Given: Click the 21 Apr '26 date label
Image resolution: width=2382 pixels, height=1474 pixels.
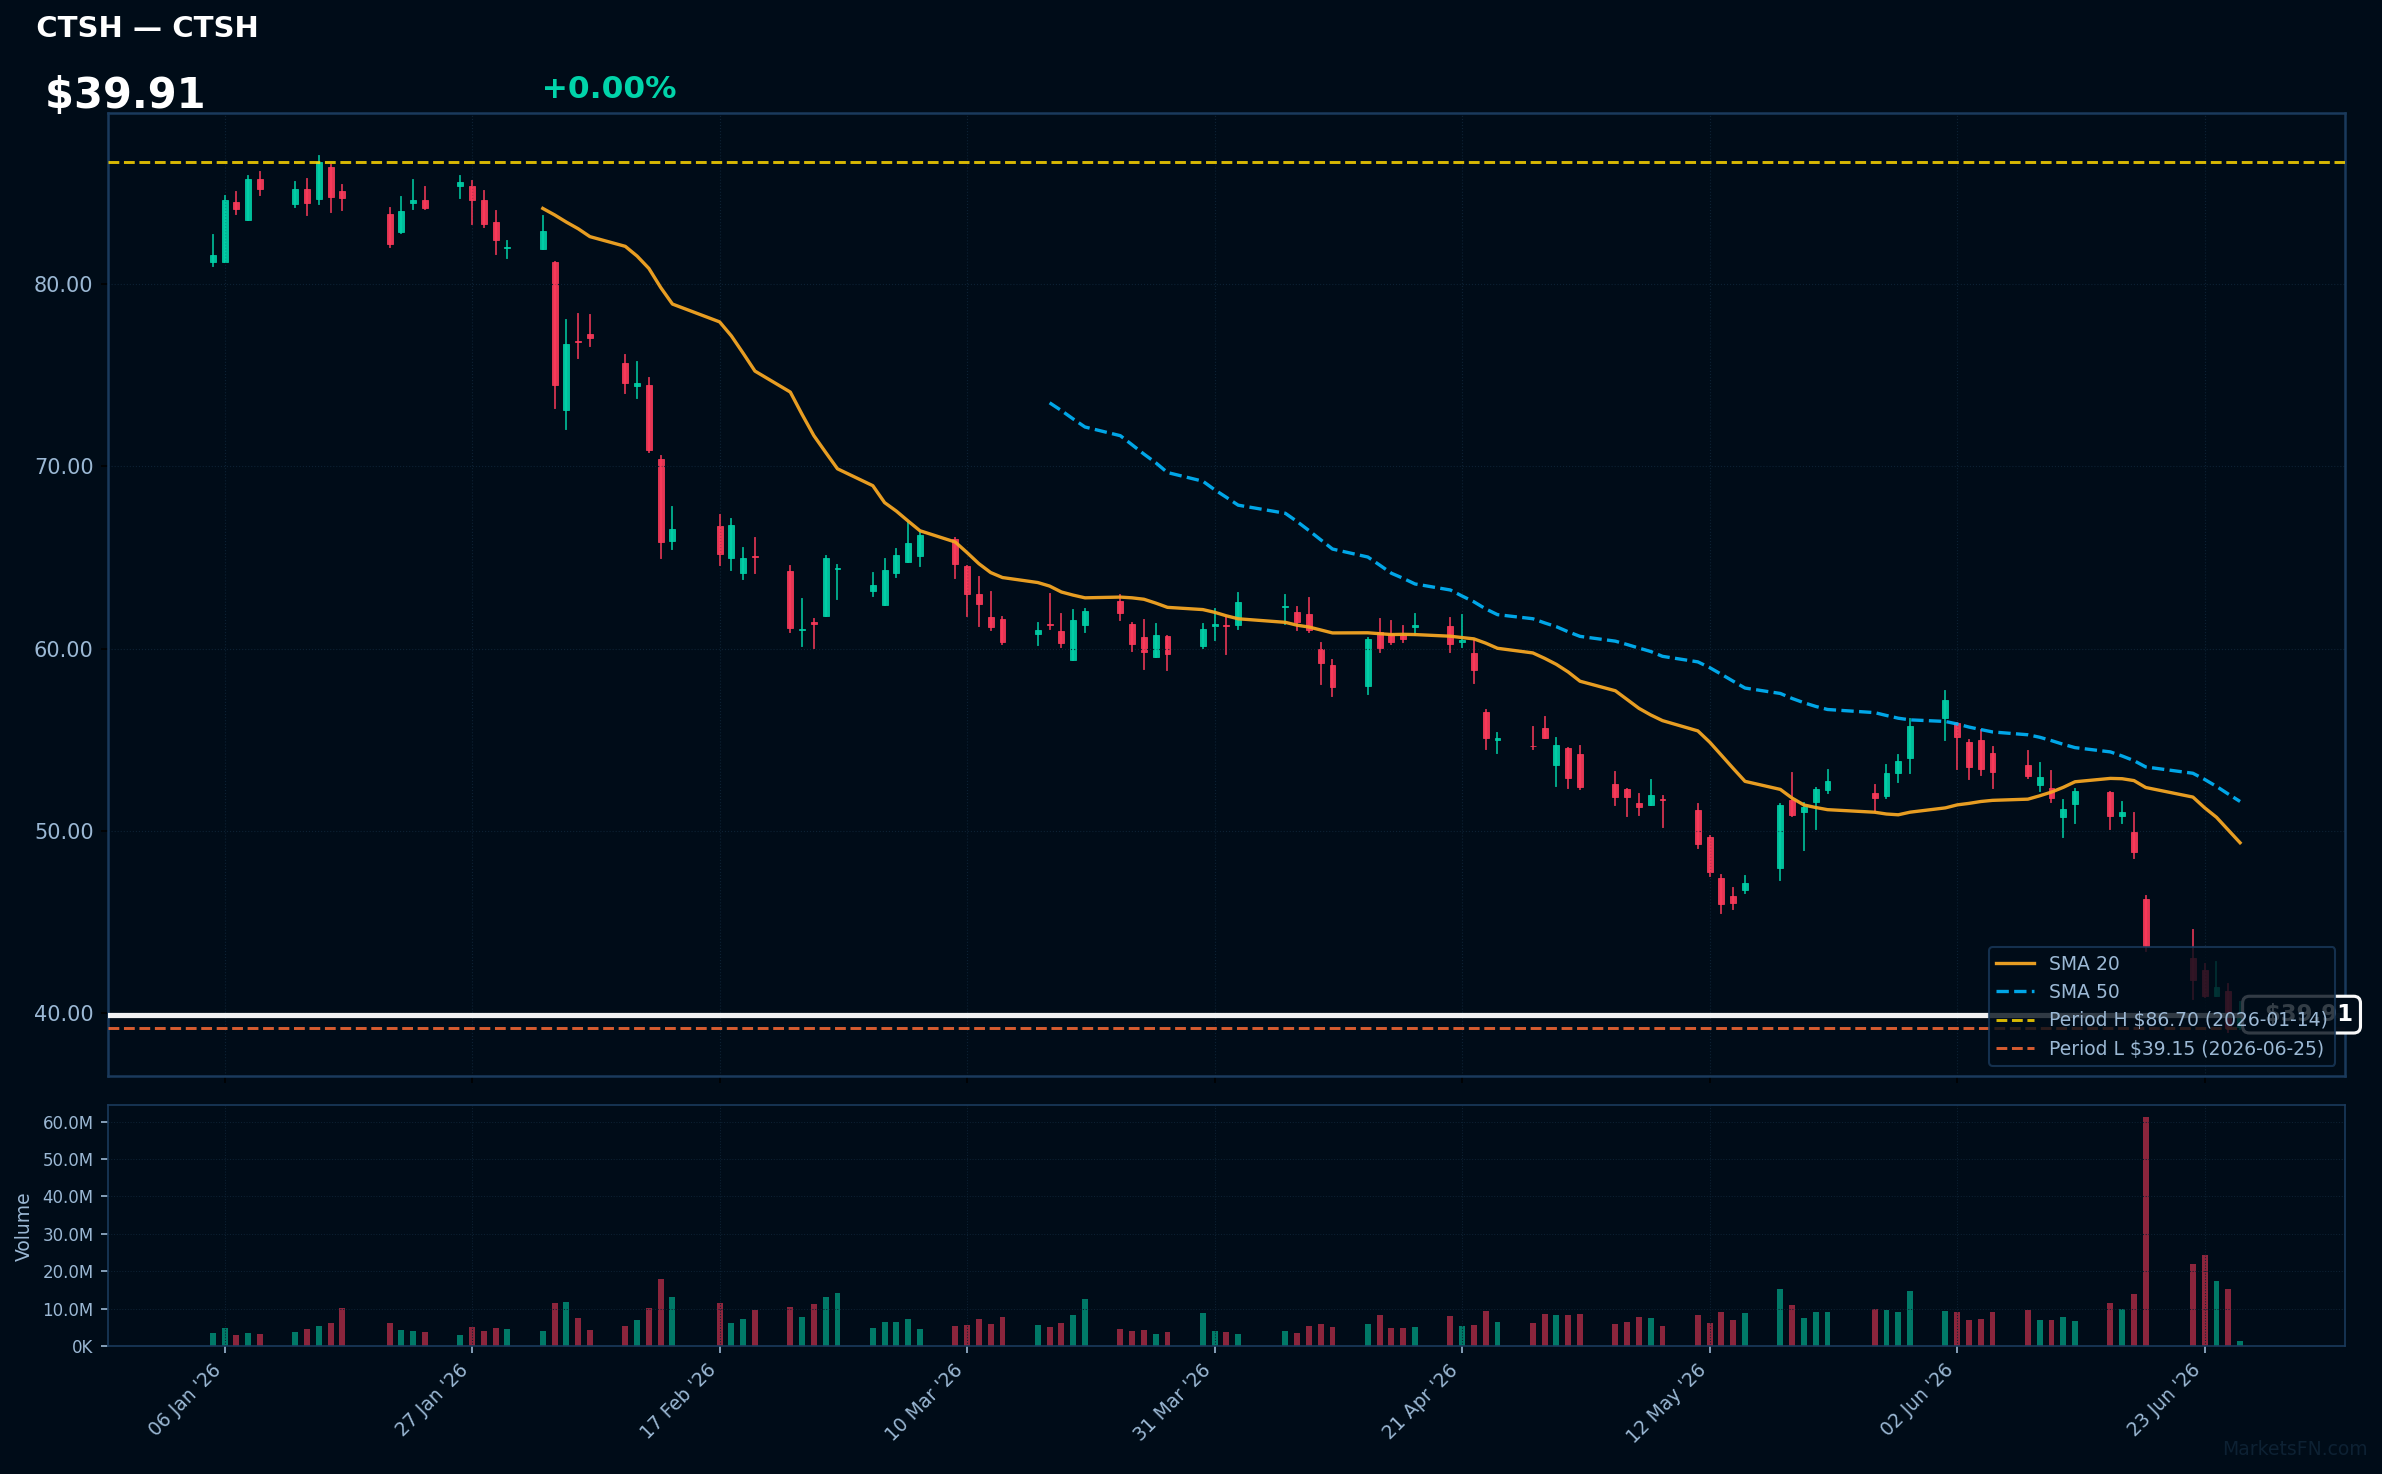Looking at the screenshot, I should pos(1420,1400).
